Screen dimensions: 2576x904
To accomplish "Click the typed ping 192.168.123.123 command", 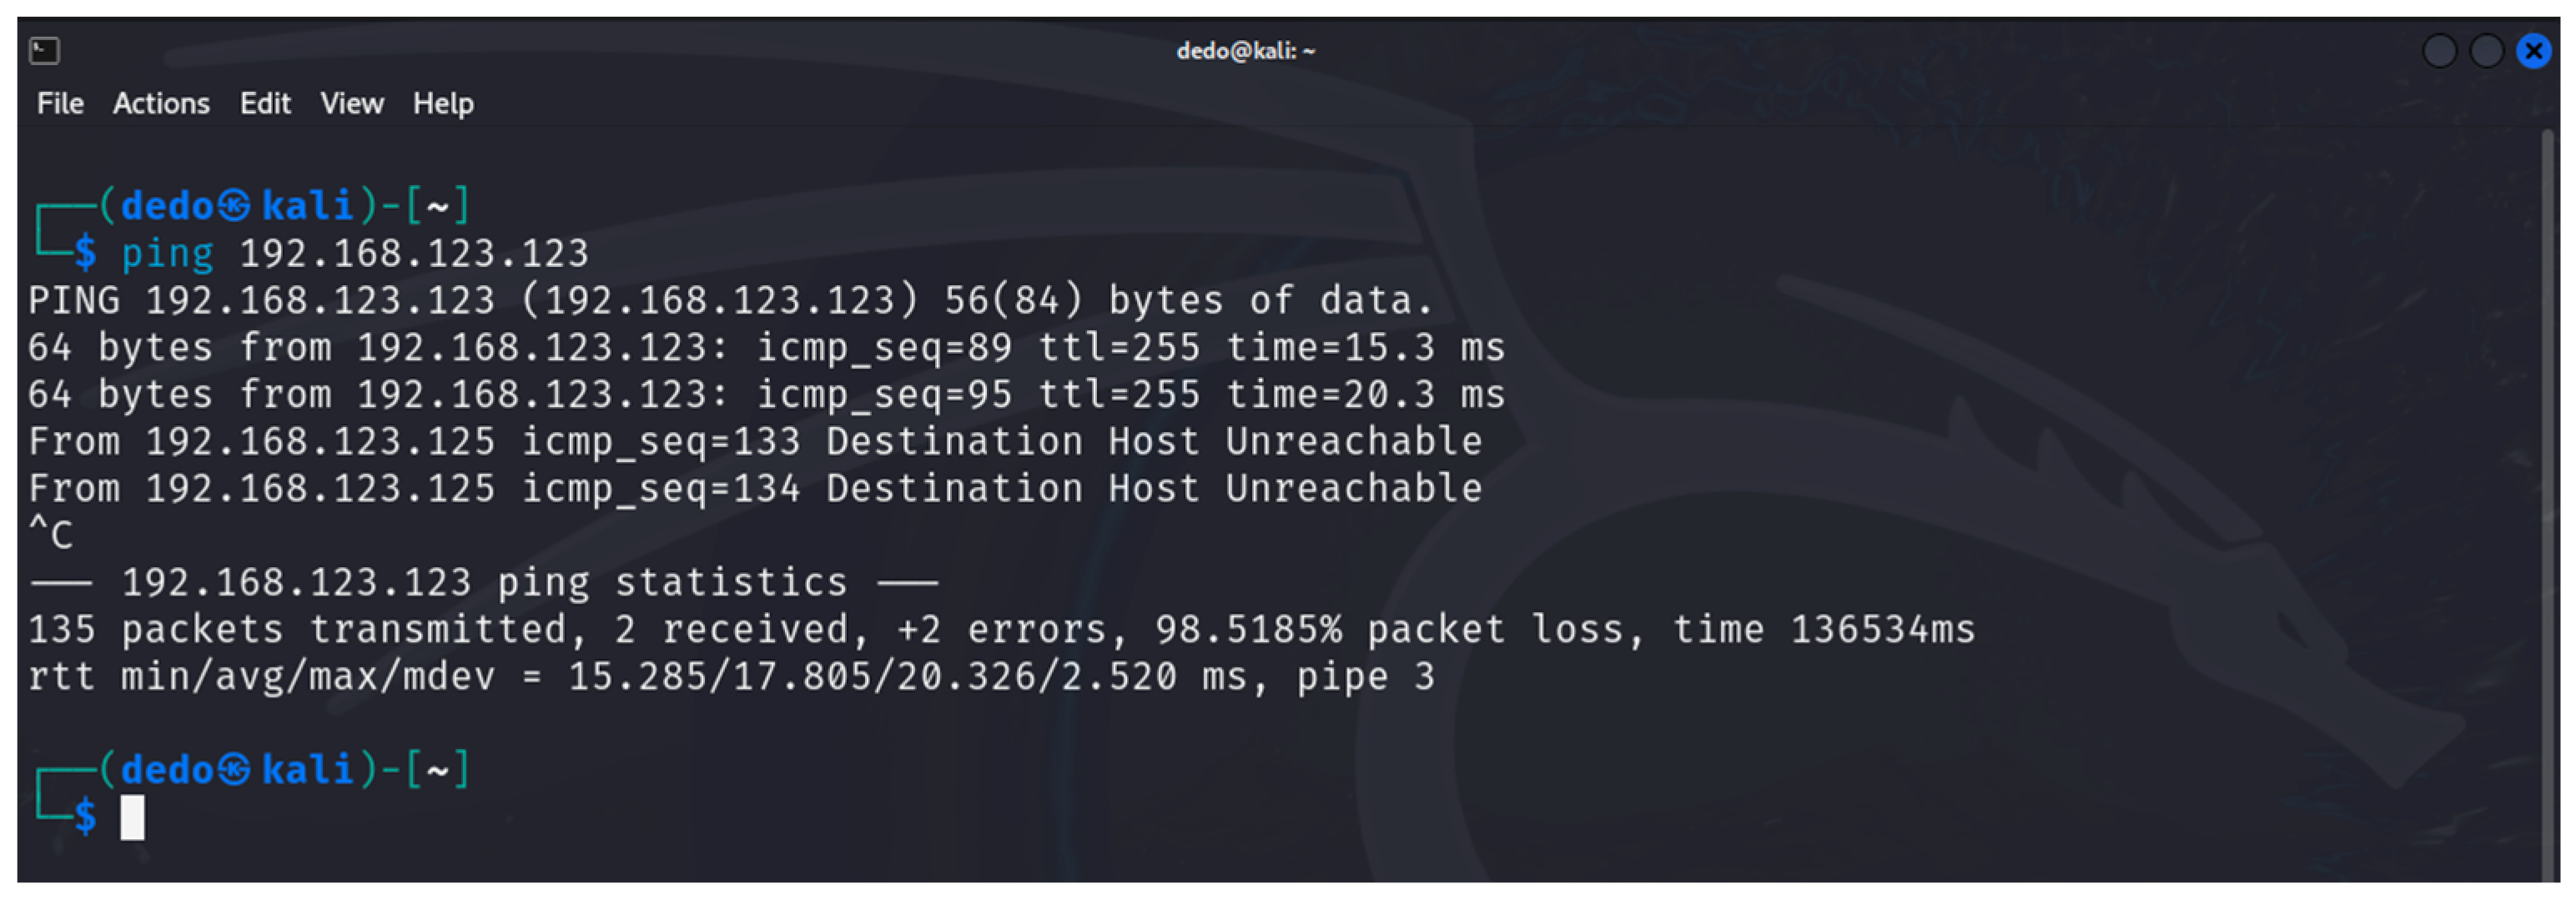I will click(355, 253).
